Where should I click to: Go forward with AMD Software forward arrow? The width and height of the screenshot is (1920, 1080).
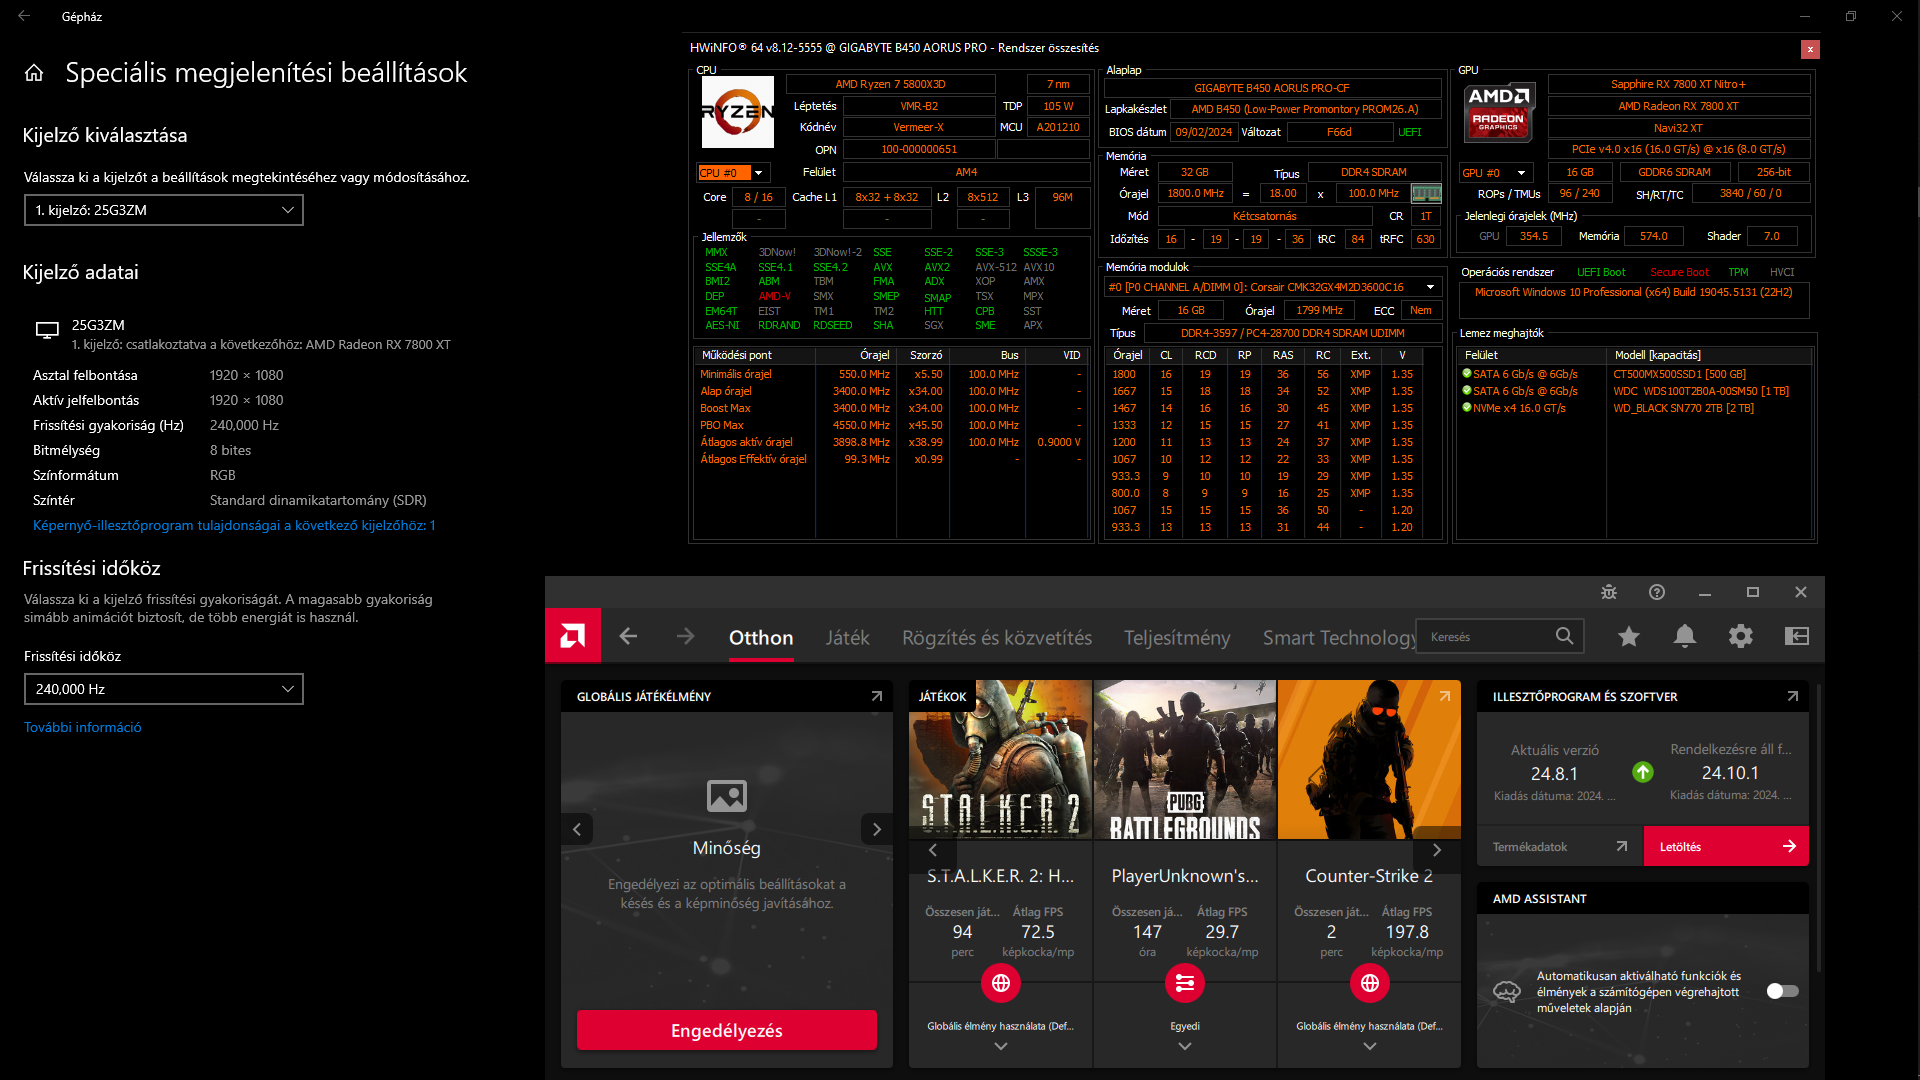685,636
